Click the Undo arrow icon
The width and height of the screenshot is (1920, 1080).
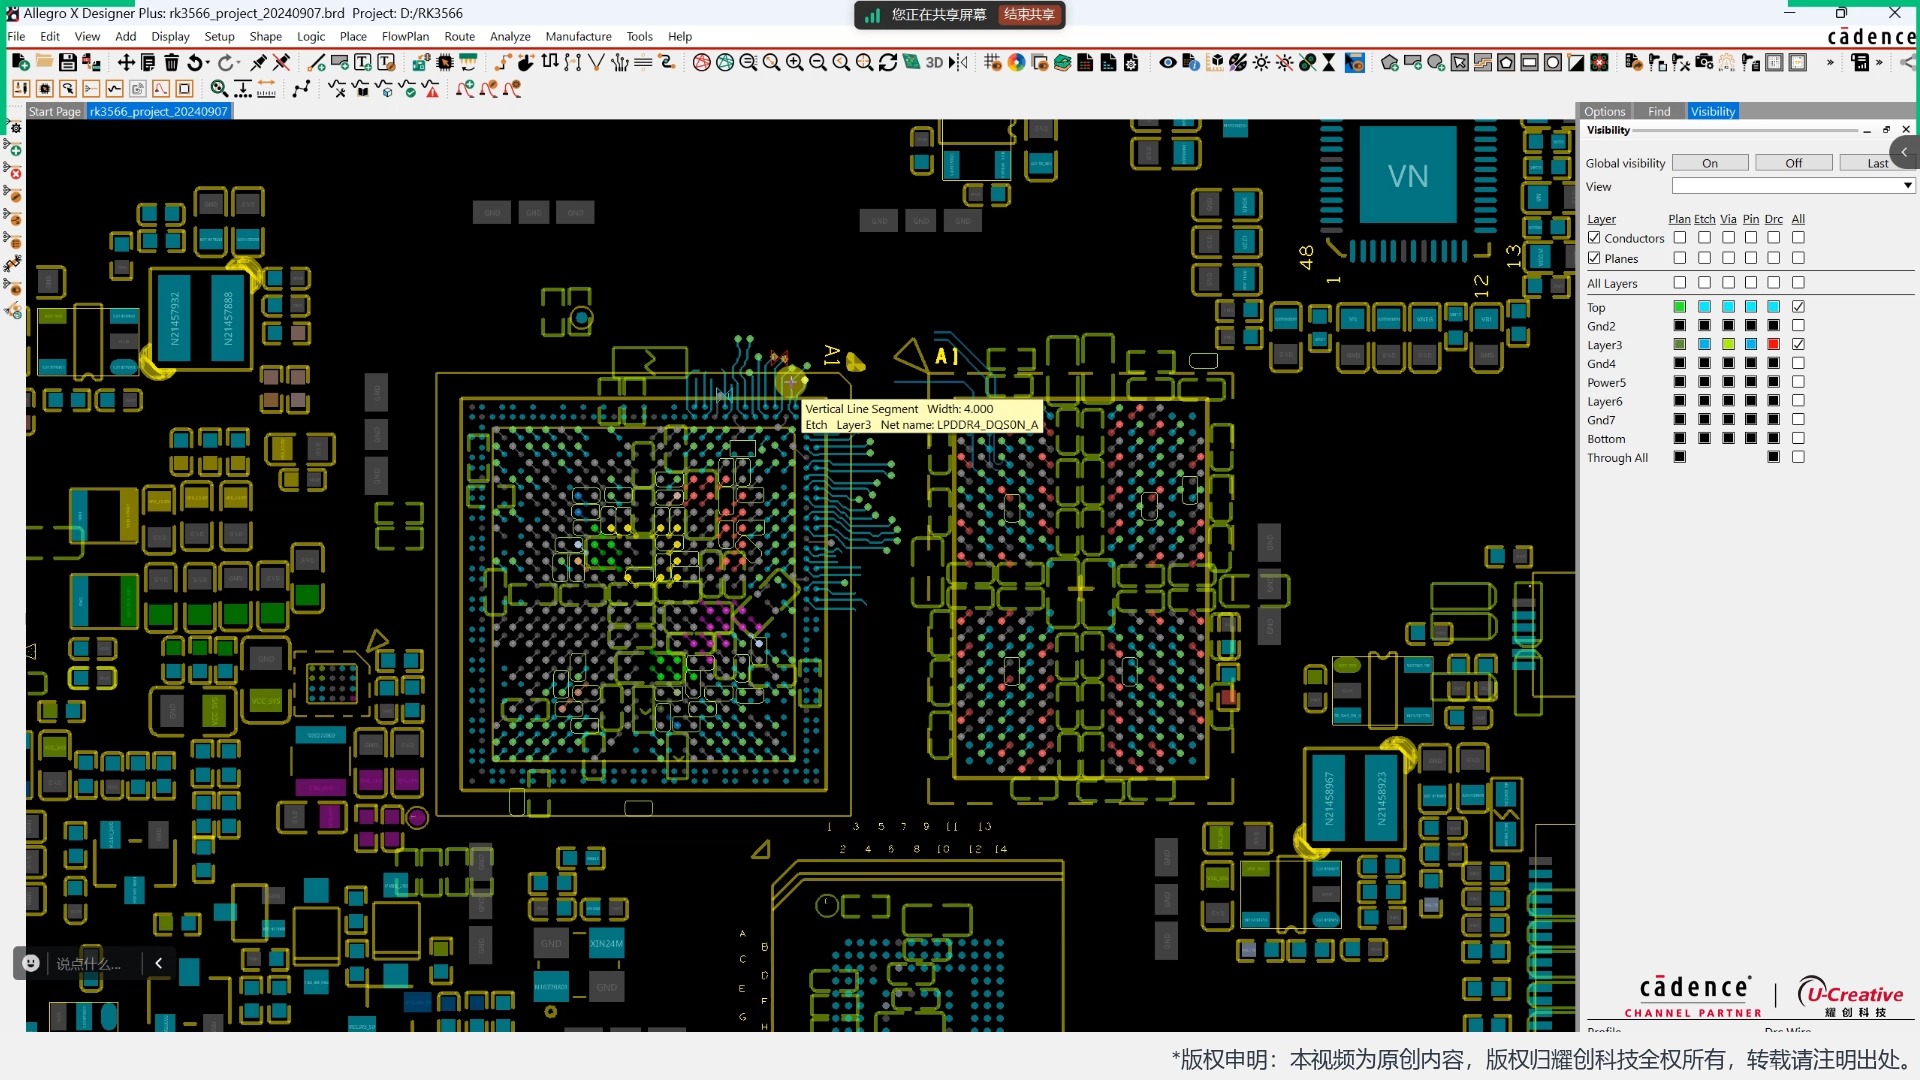tap(195, 62)
